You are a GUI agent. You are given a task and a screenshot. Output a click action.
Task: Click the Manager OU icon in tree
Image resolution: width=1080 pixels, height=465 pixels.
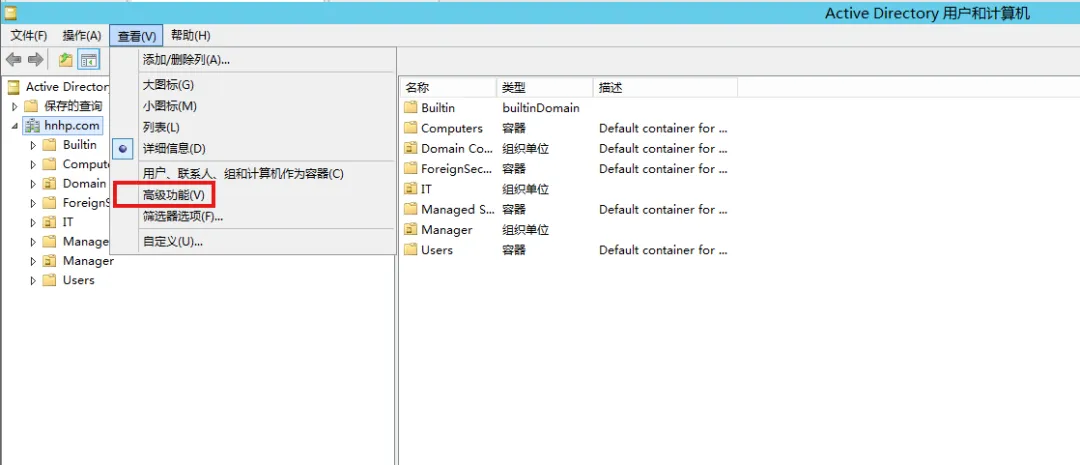coord(49,261)
